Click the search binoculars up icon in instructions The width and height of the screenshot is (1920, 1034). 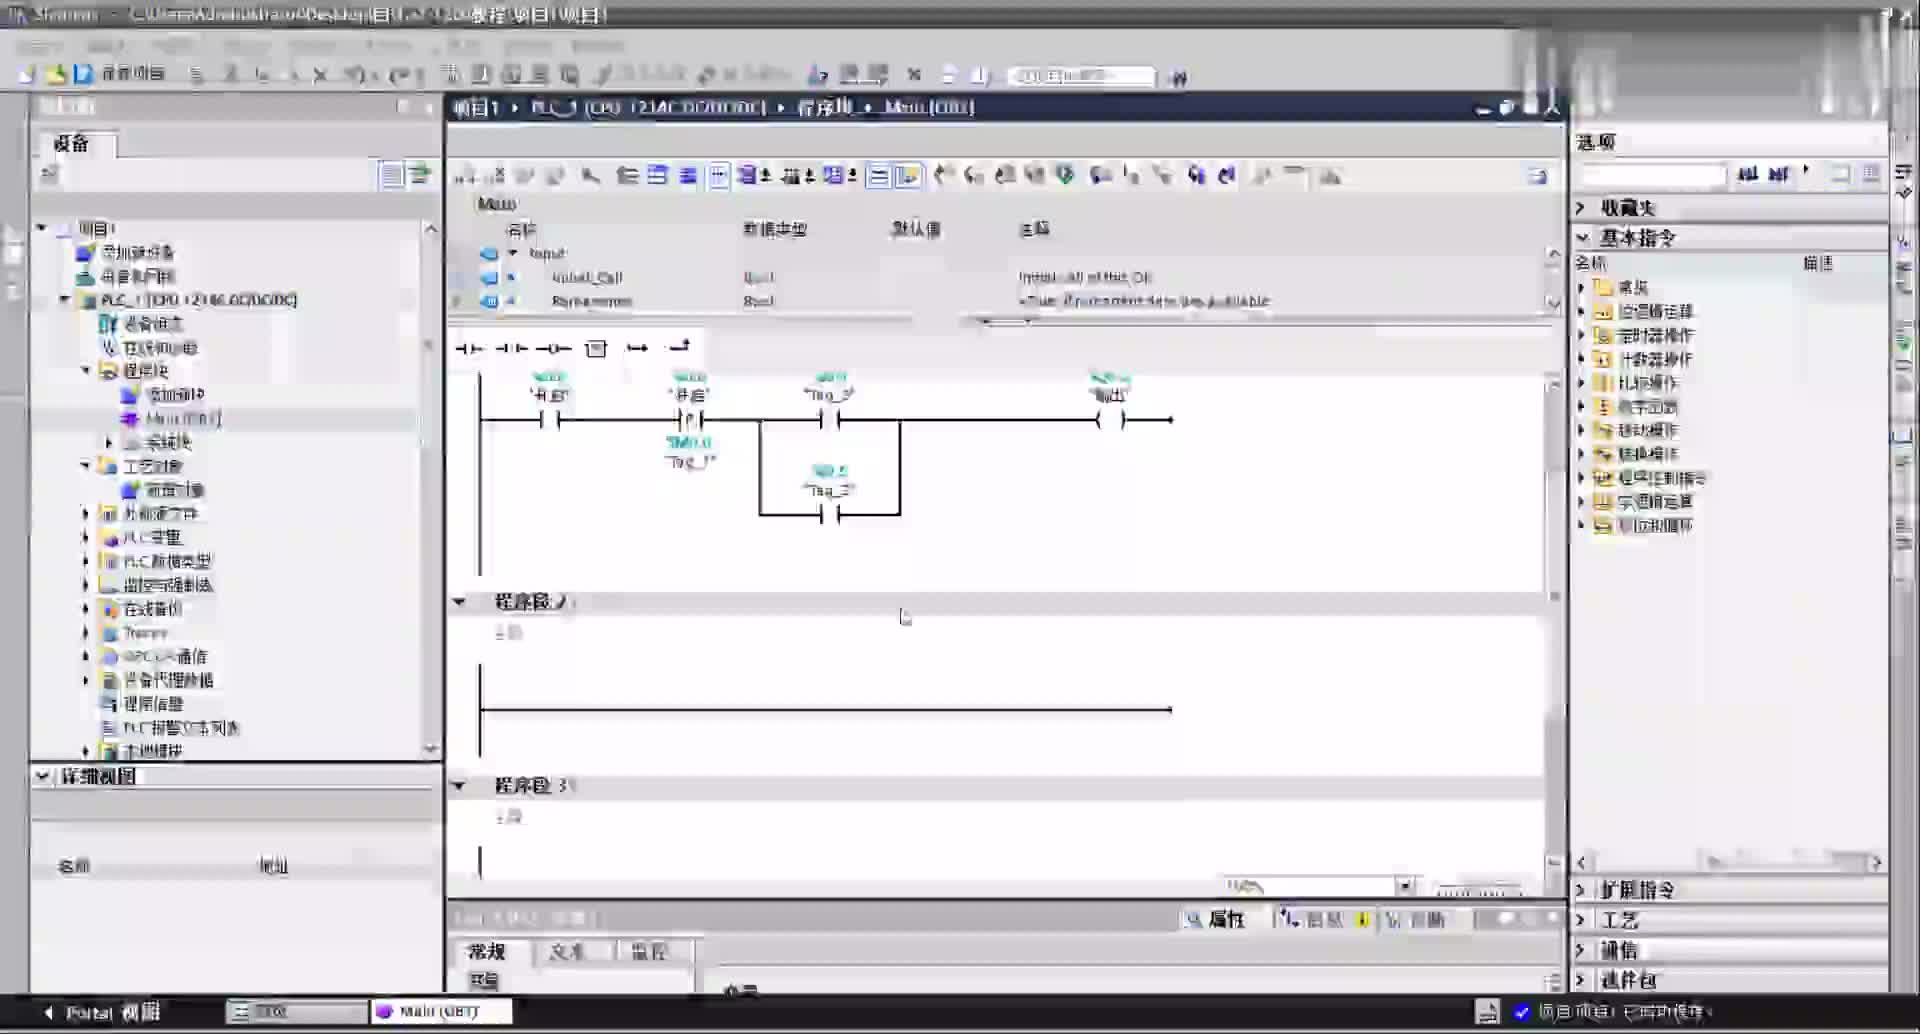point(1778,175)
